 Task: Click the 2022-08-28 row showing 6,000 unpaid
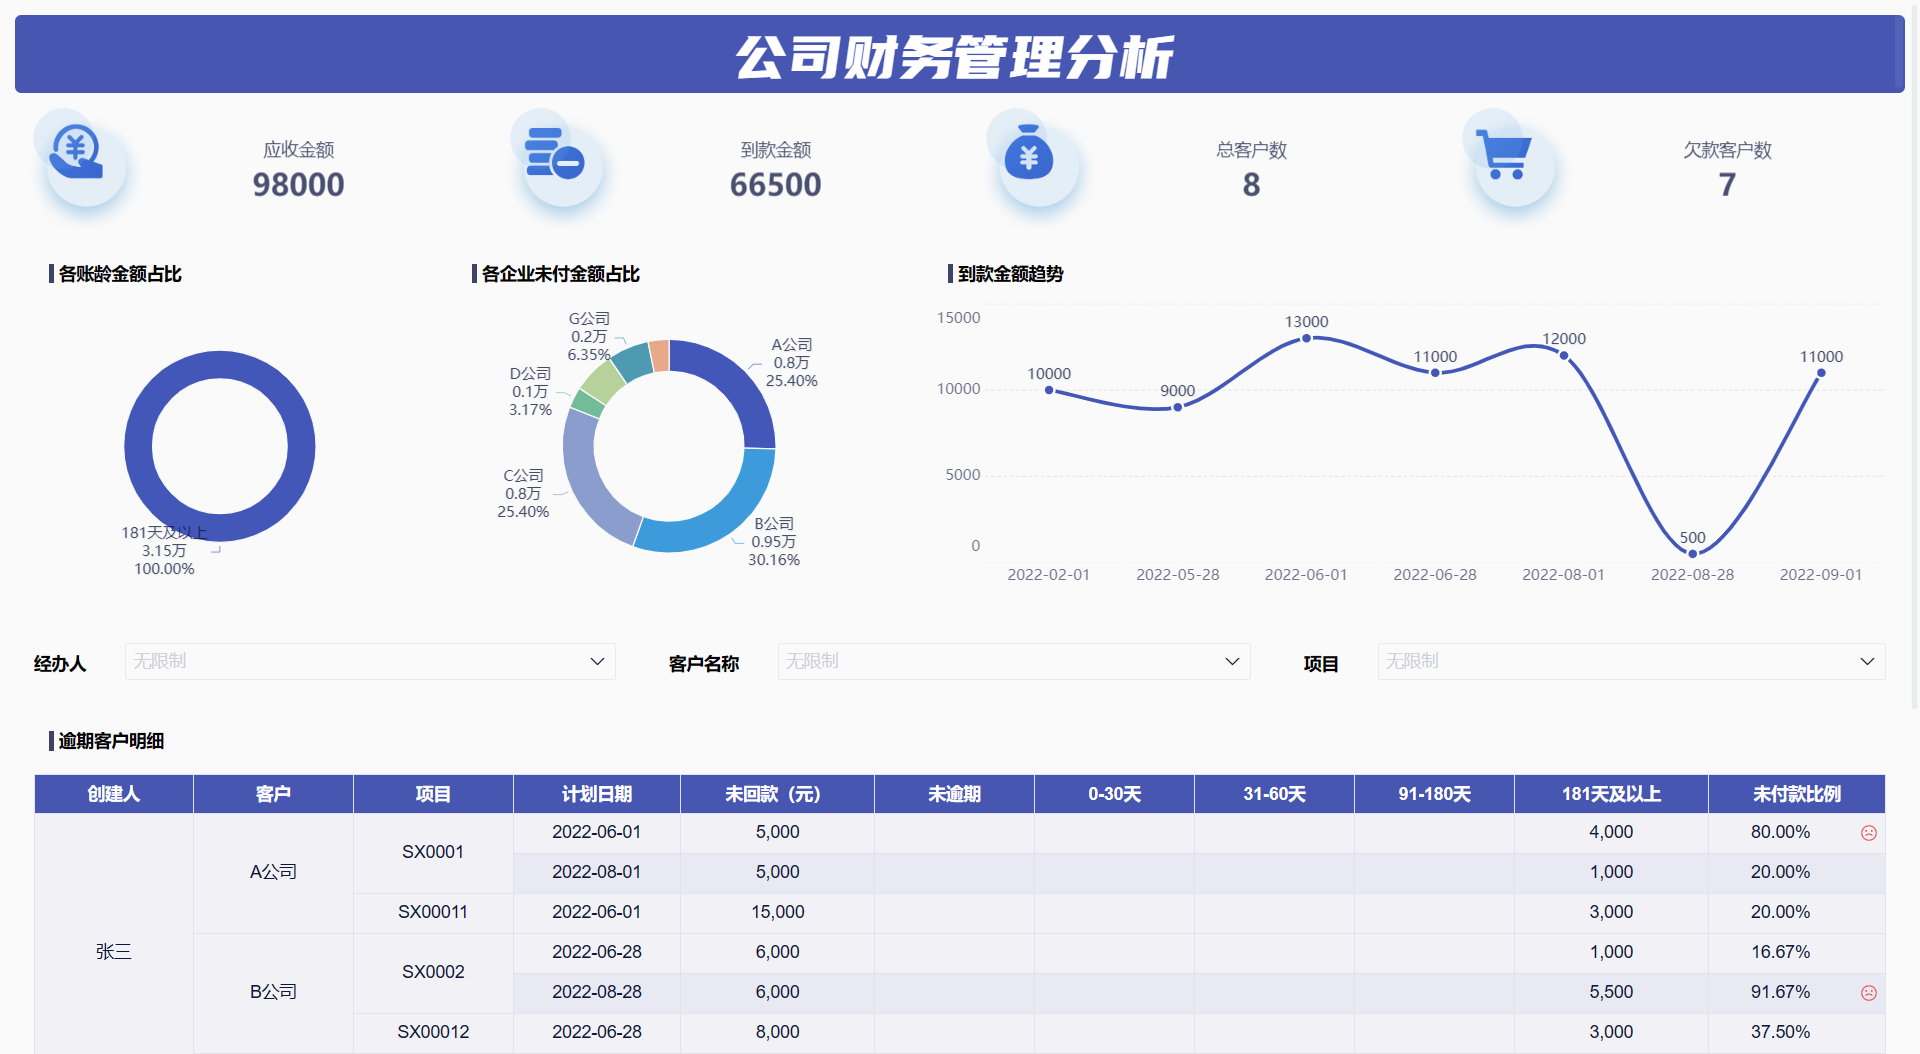tap(596, 992)
